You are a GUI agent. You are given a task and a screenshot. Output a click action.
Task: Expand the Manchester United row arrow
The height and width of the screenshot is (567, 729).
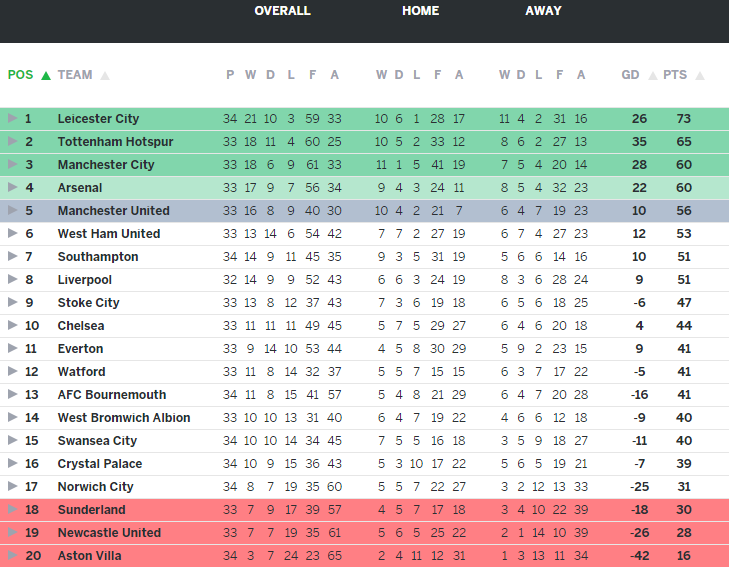pos(12,211)
